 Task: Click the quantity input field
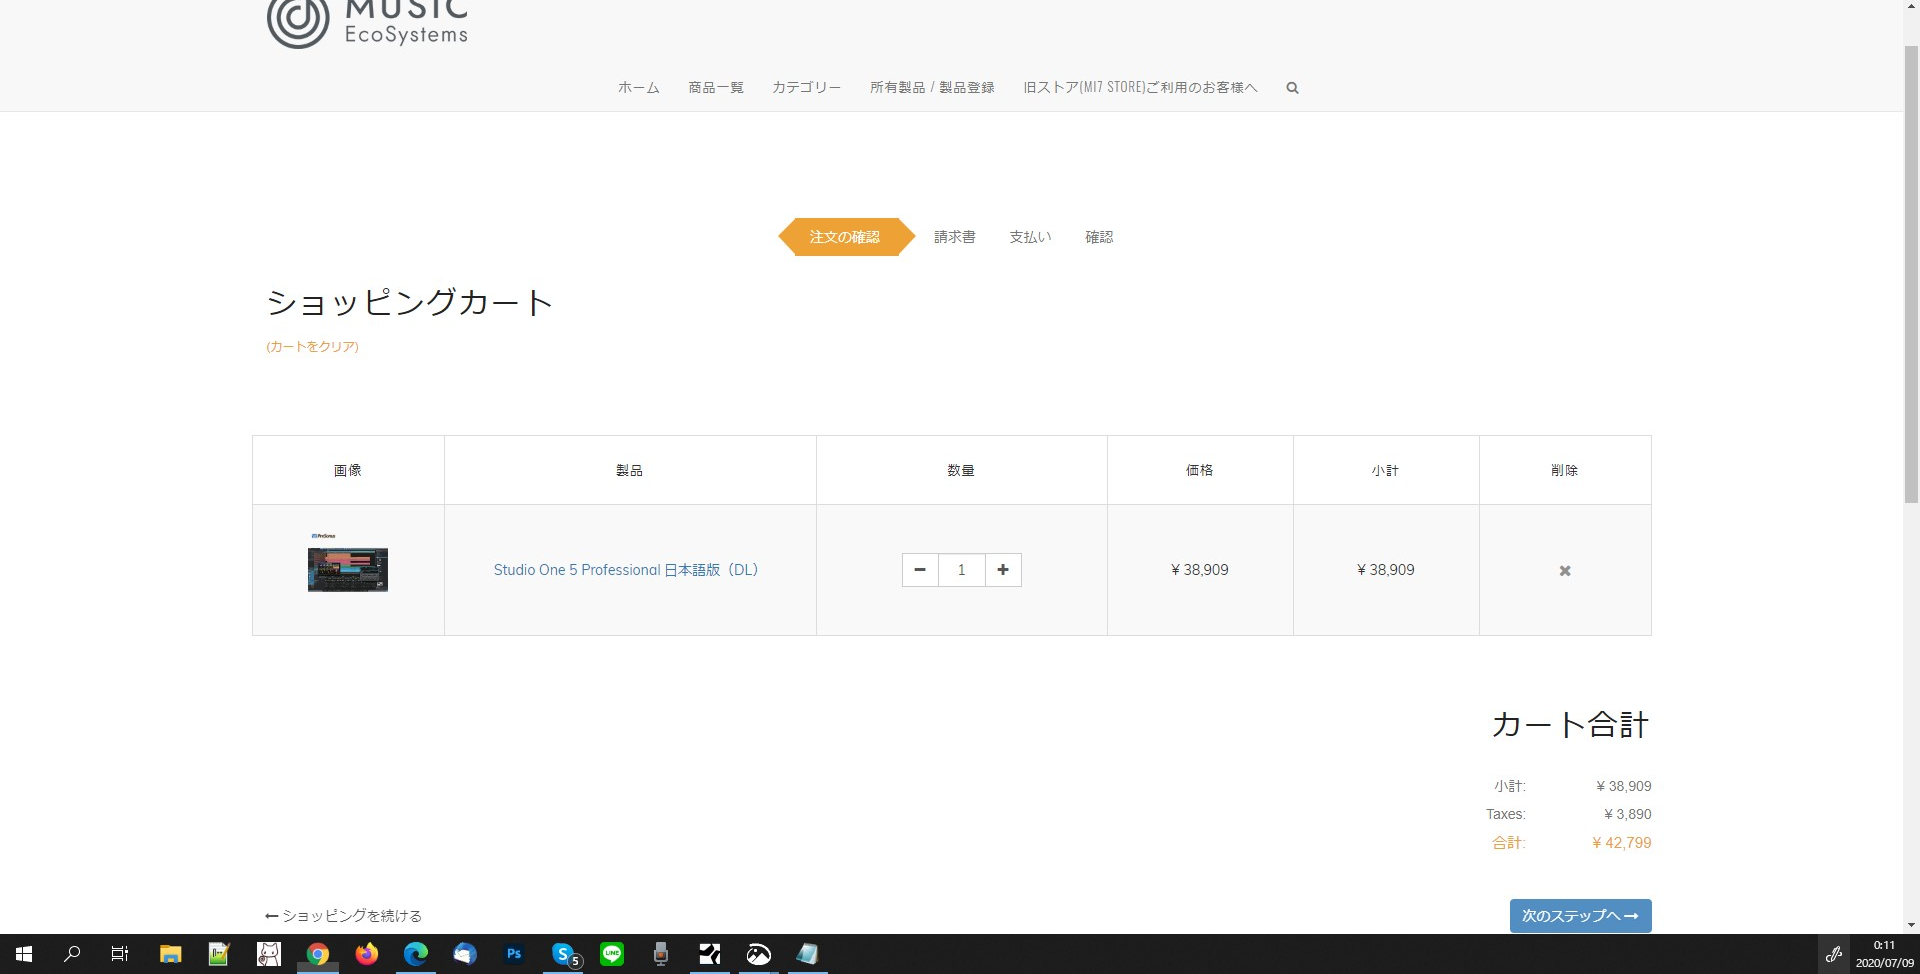tap(961, 570)
